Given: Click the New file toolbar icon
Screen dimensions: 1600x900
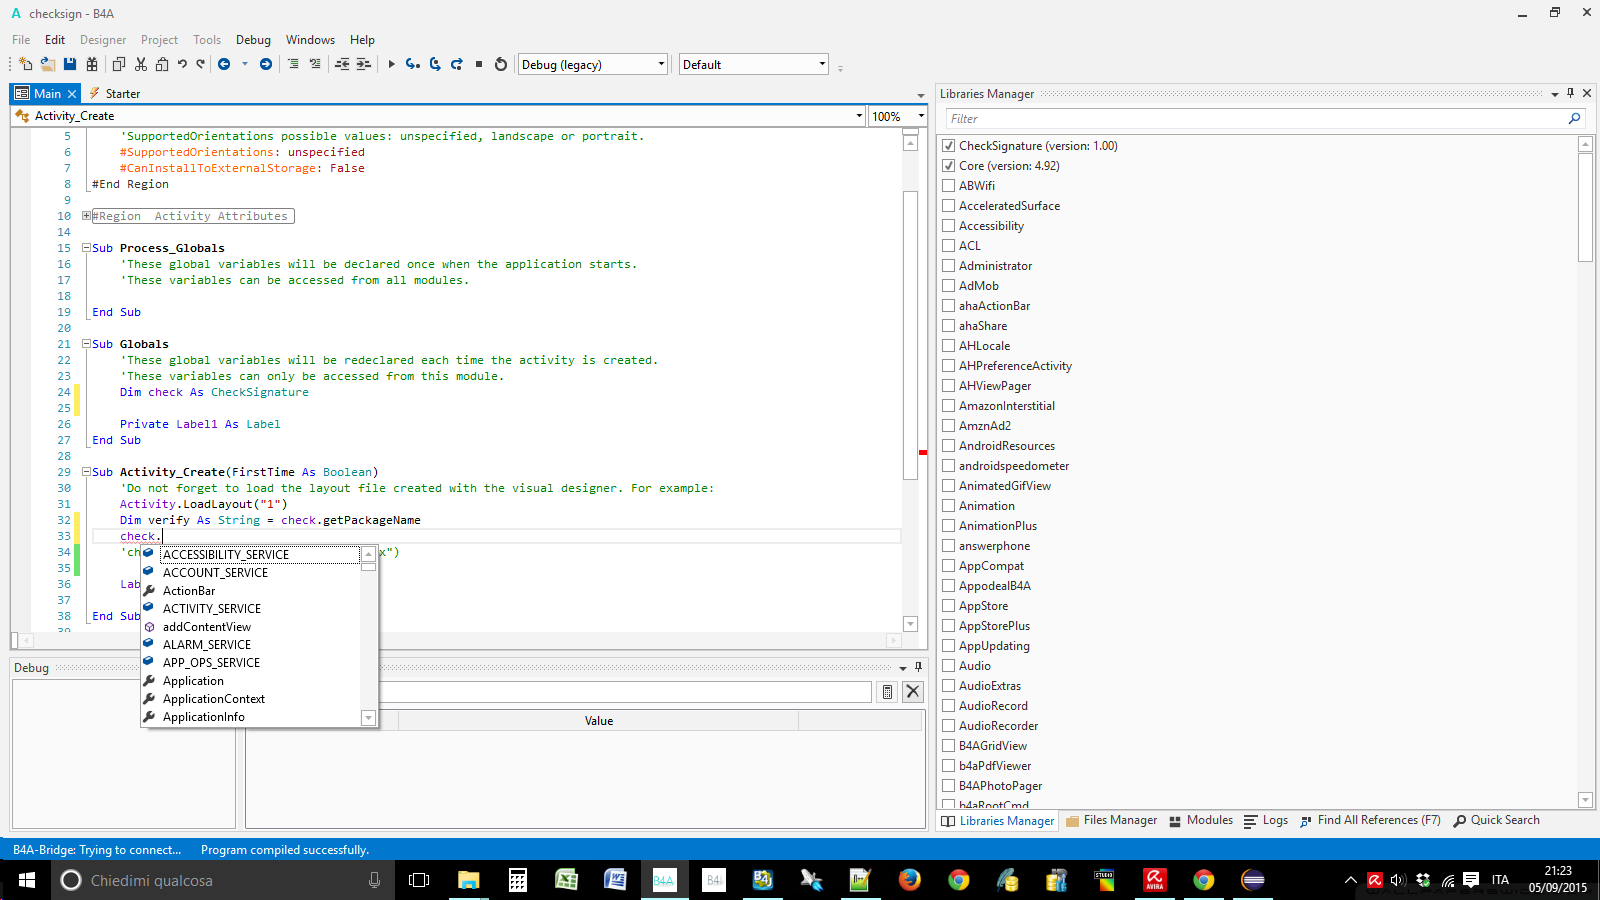Looking at the screenshot, I should click(26, 64).
